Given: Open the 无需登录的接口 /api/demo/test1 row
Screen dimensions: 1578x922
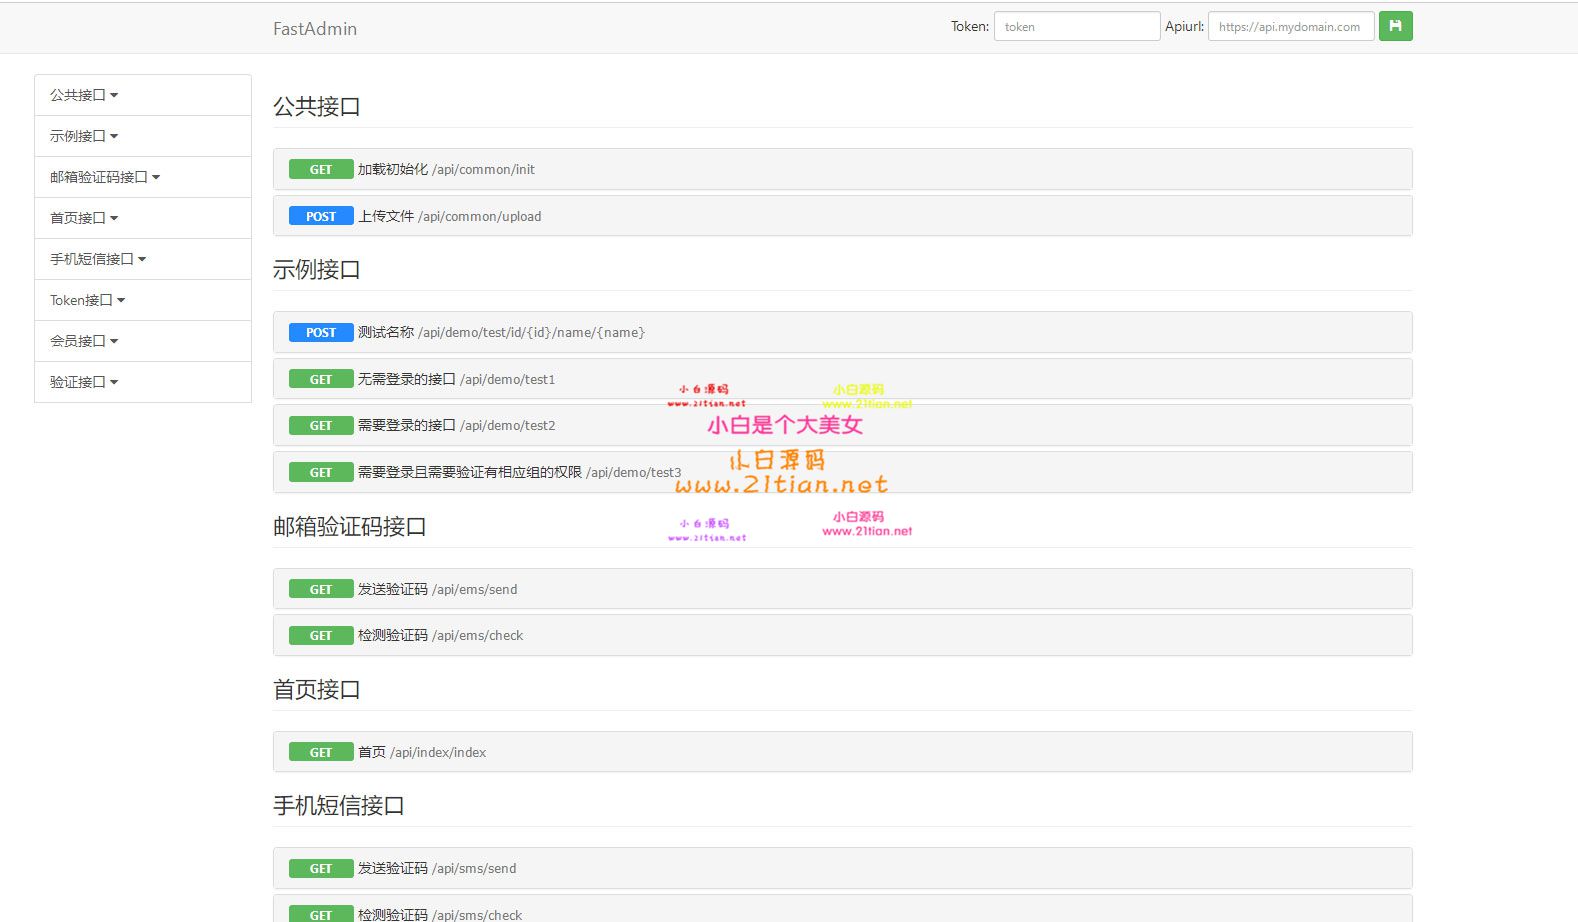Looking at the screenshot, I should pos(842,379).
